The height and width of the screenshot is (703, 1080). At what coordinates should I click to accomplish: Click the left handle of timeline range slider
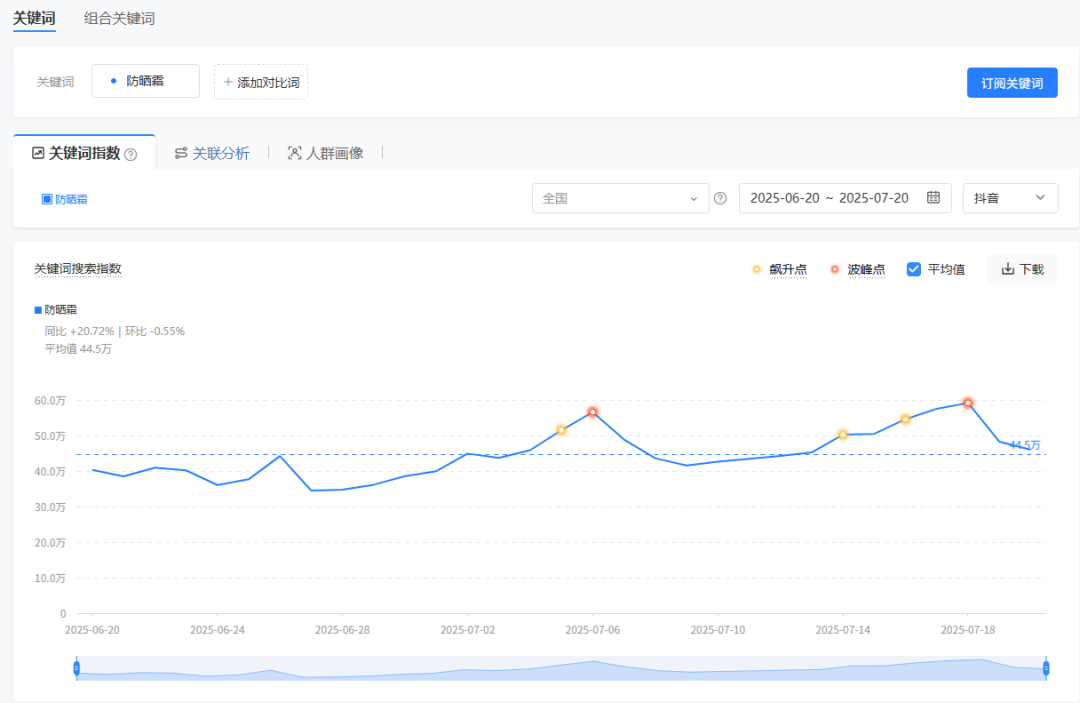[76, 668]
